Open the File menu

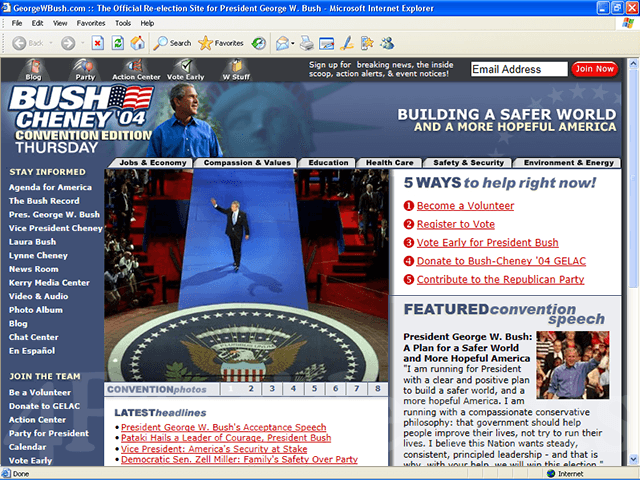pos(17,23)
